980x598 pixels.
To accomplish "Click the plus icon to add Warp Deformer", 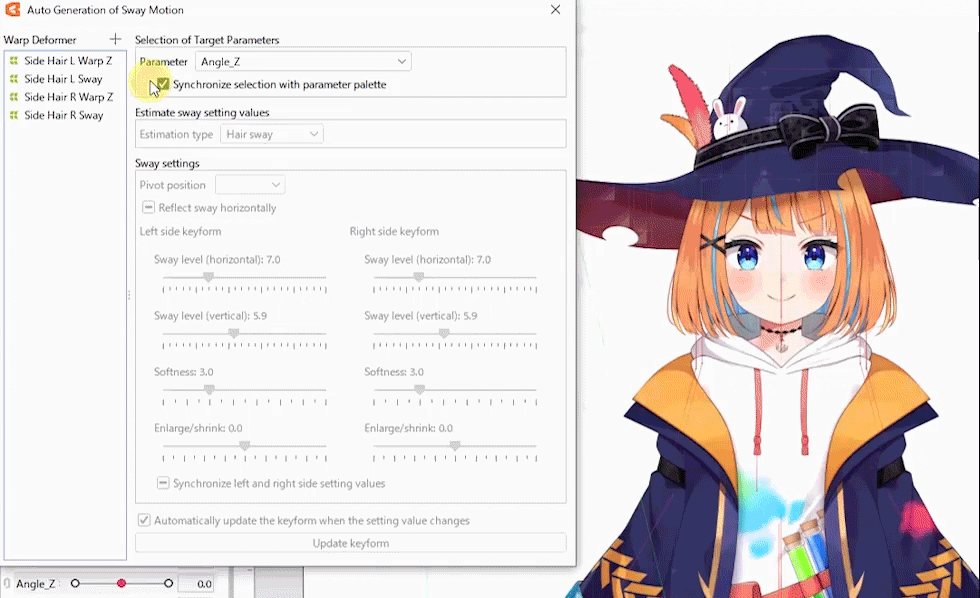I will point(115,40).
